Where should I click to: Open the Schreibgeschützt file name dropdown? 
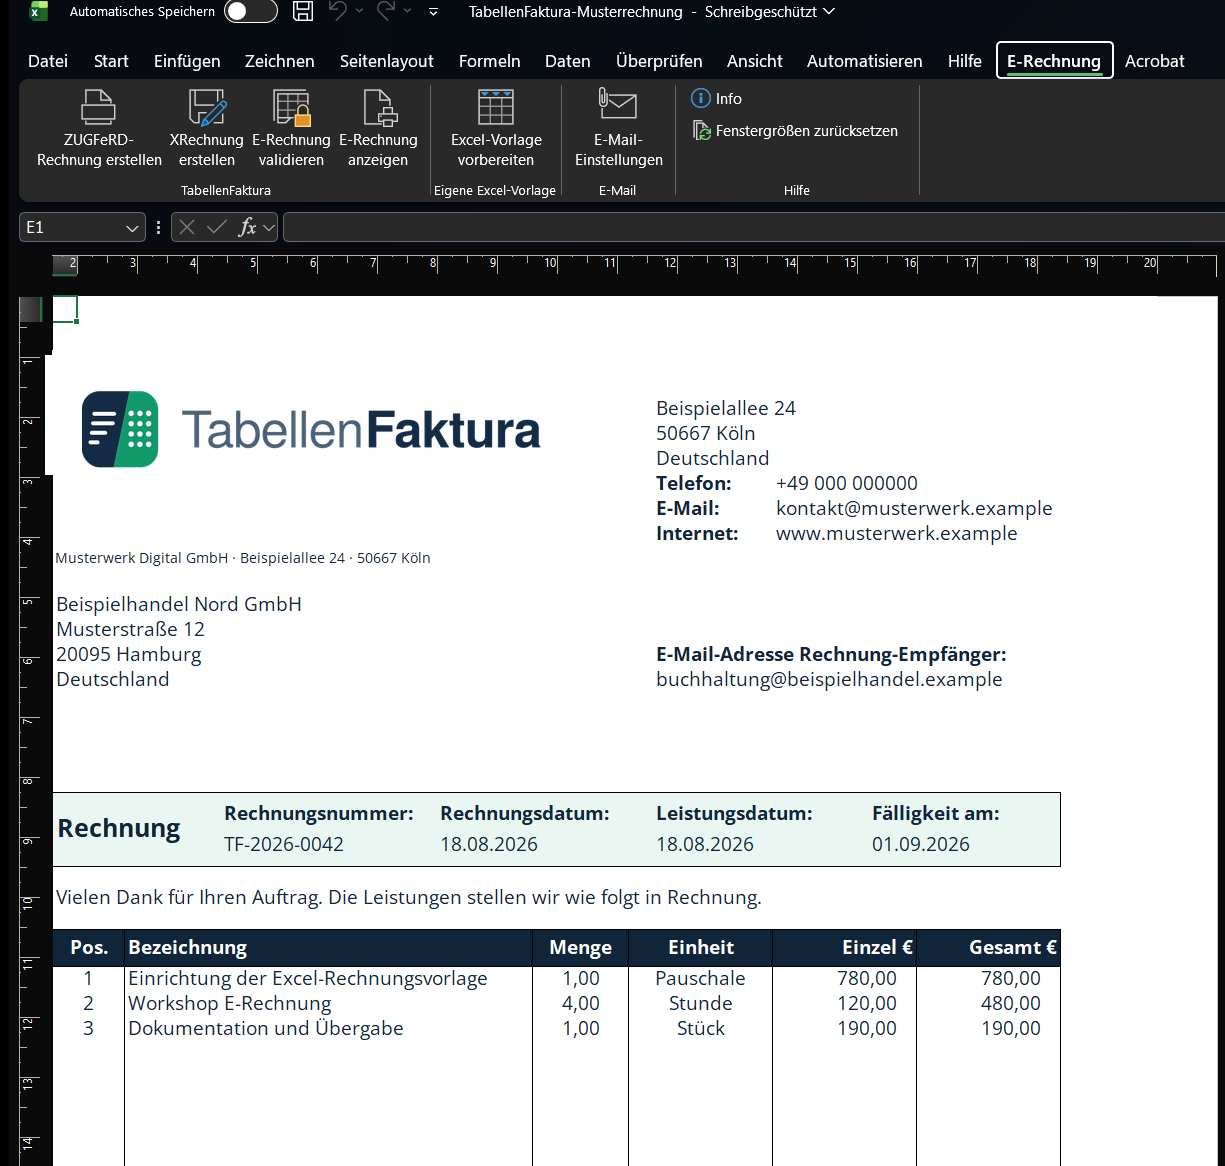click(x=829, y=12)
